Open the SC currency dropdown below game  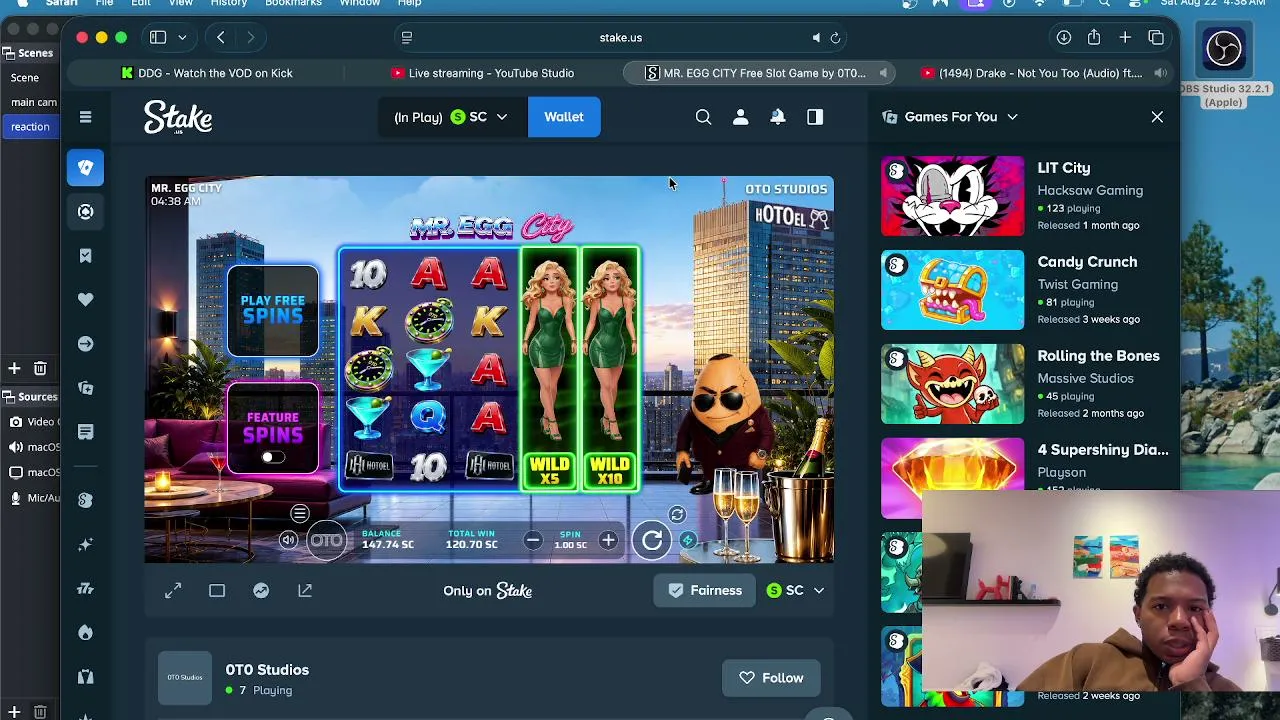(795, 591)
